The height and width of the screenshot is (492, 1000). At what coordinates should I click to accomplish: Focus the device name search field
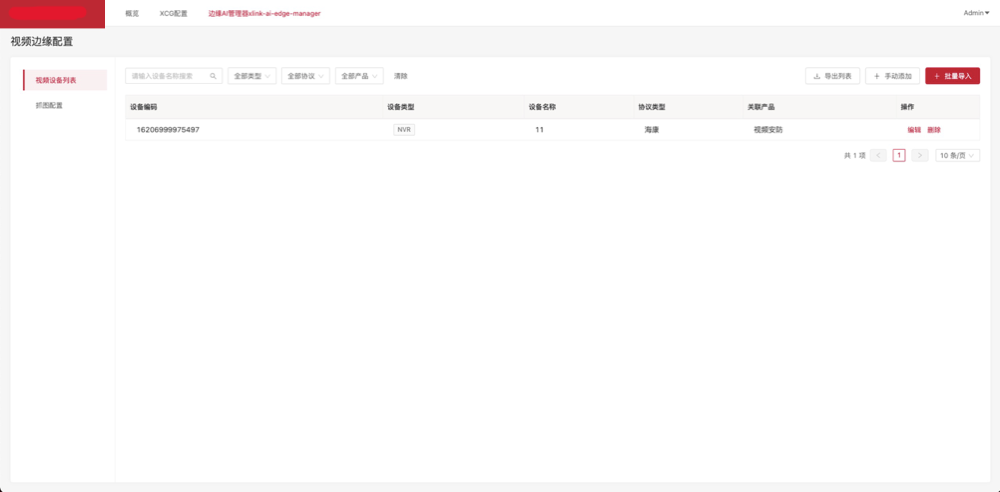(x=168, y=76)
